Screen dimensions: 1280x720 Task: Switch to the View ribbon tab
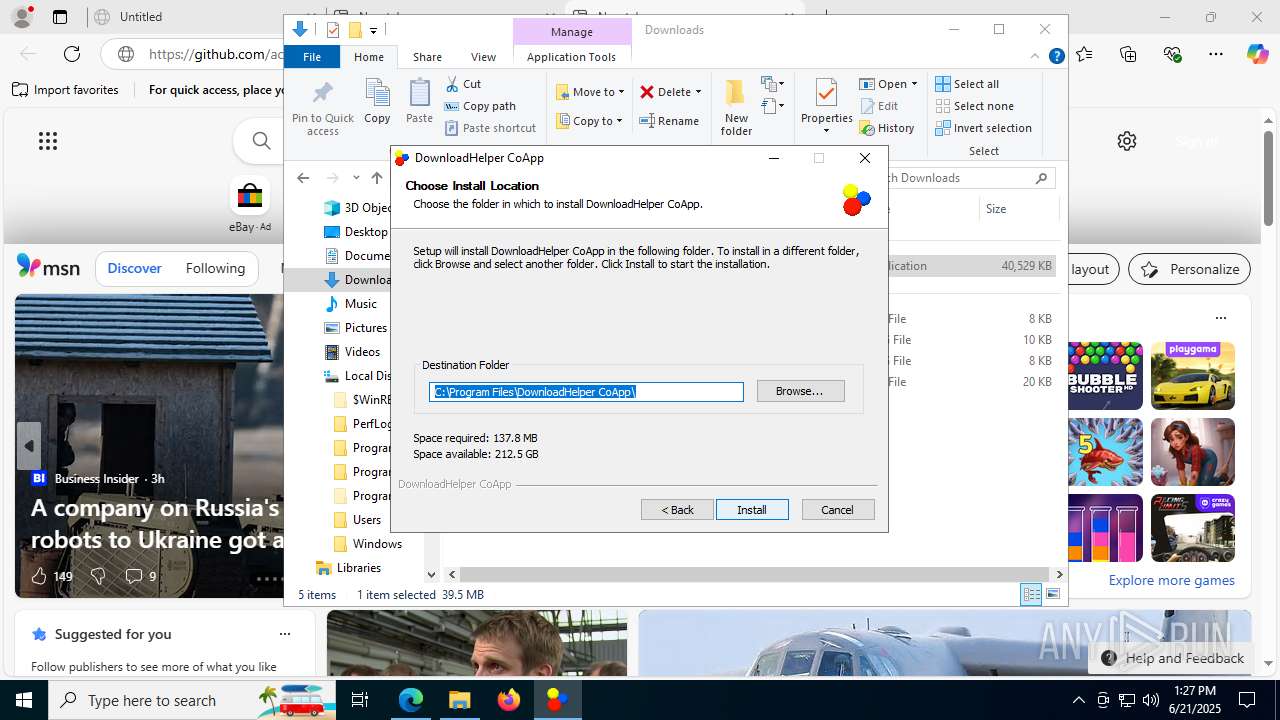point(483,57)
